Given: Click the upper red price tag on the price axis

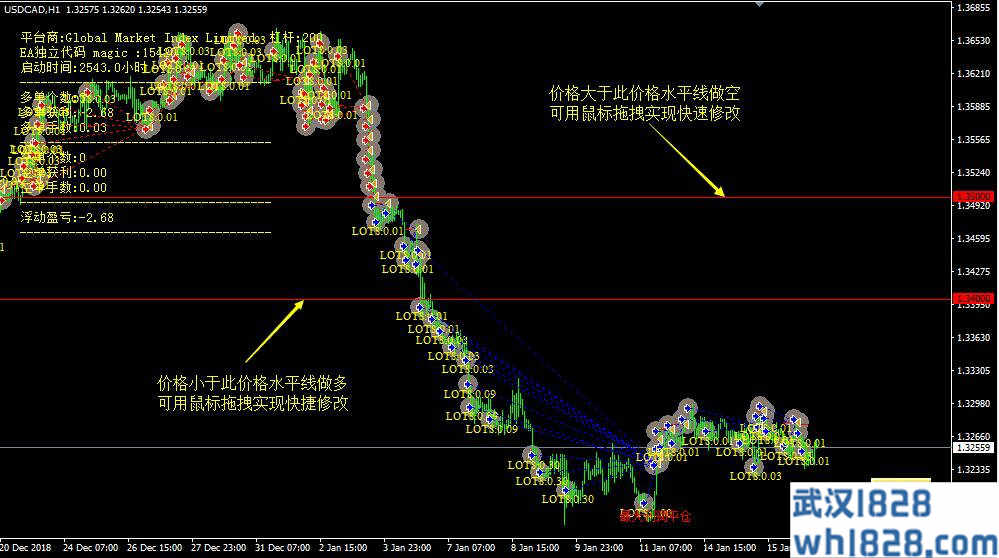Looking at the screenshot, I should point(973,197).
